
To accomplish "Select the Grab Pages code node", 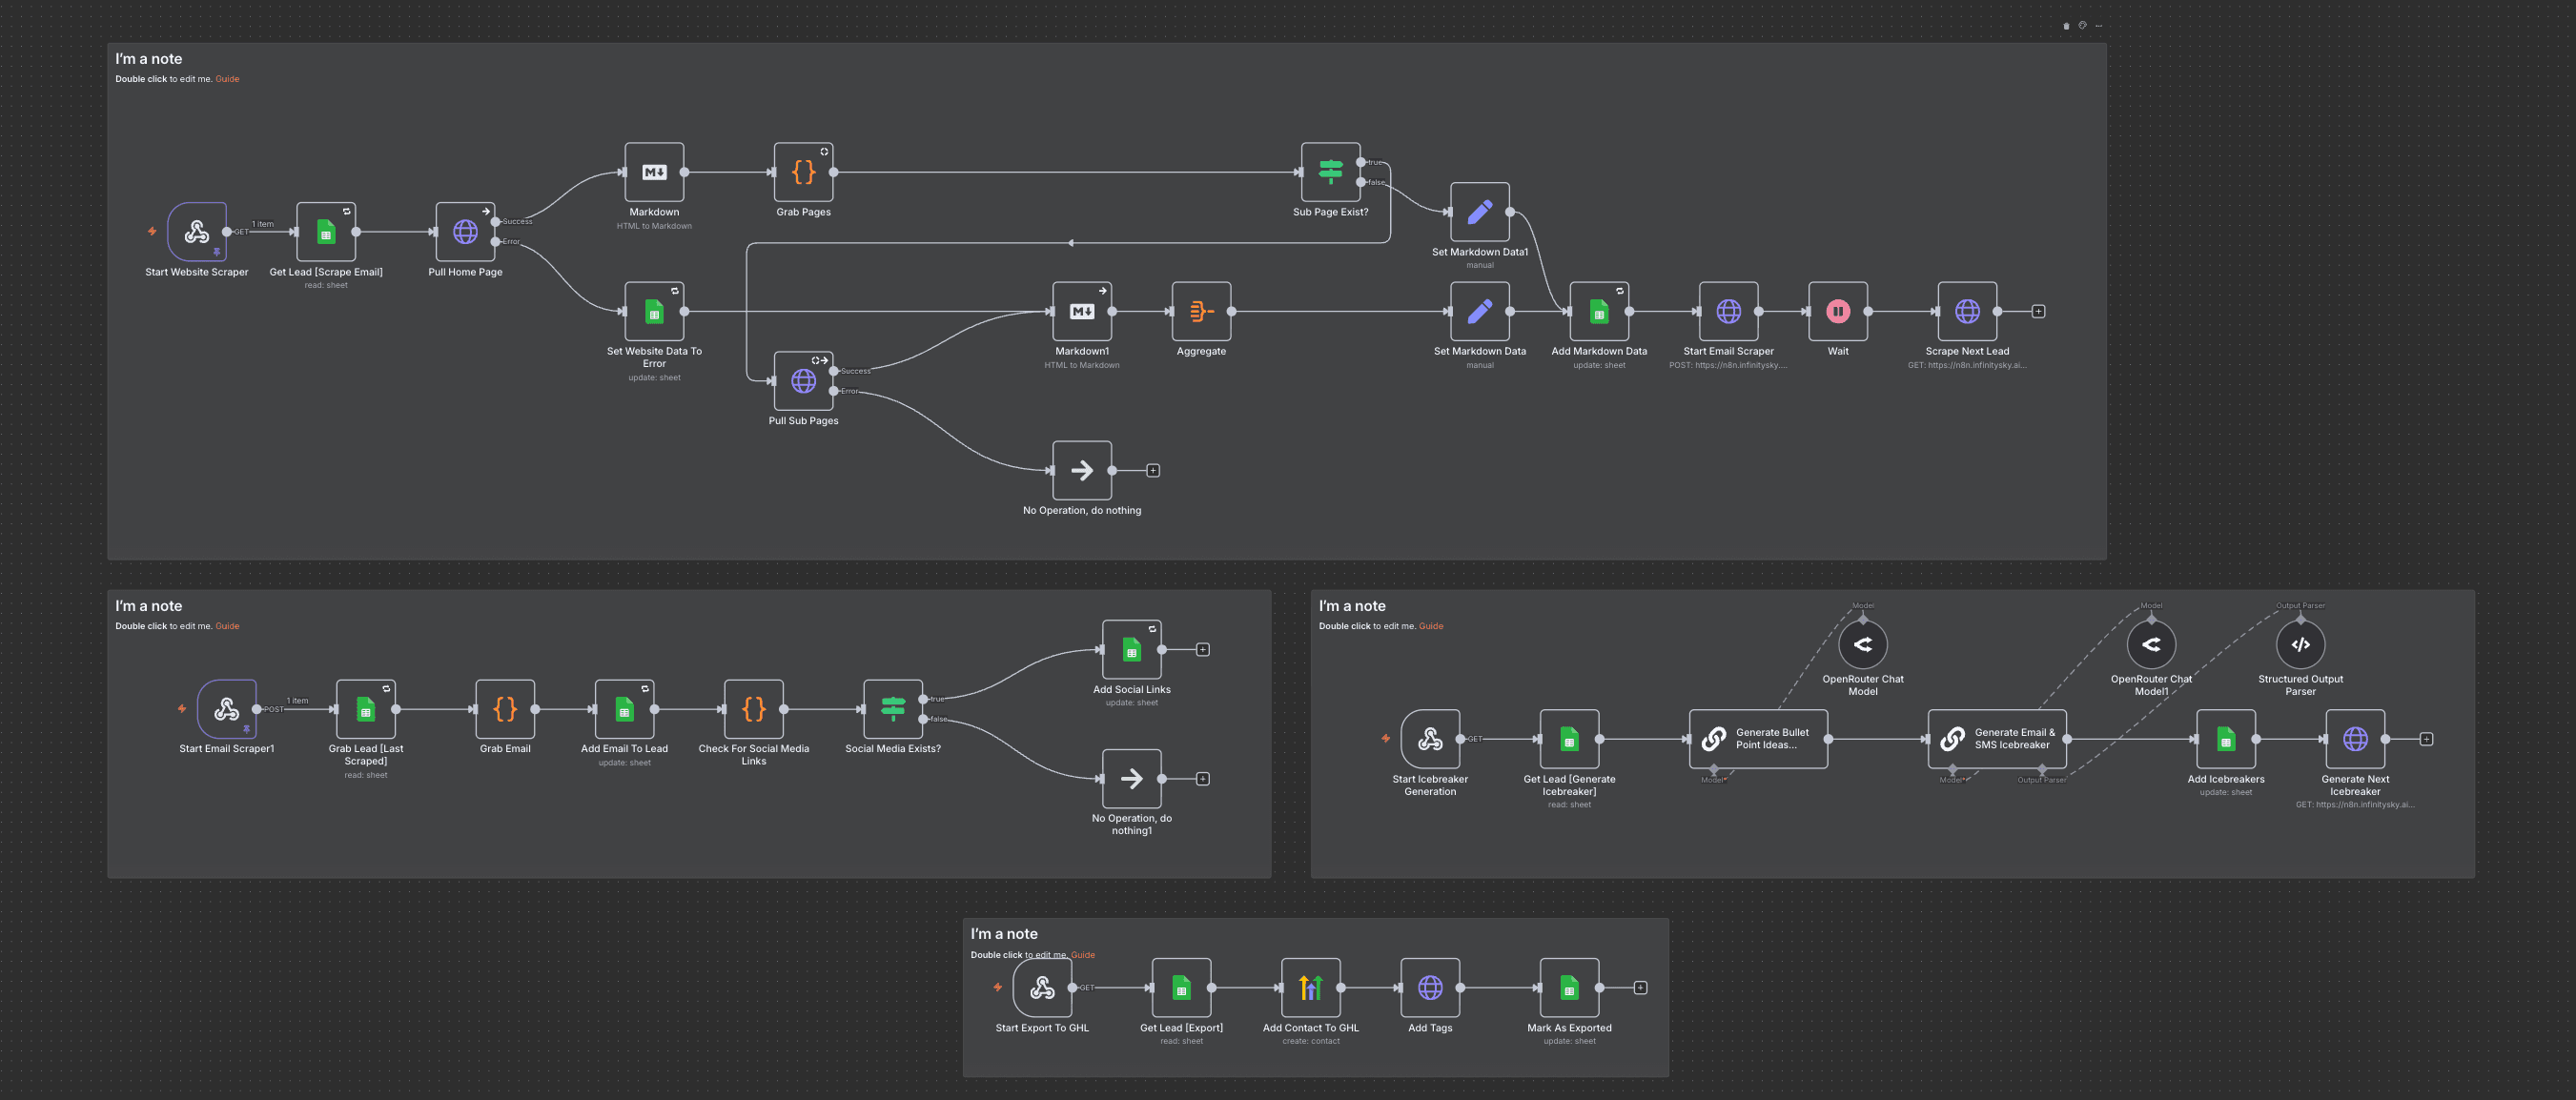I will click(803, 172).
